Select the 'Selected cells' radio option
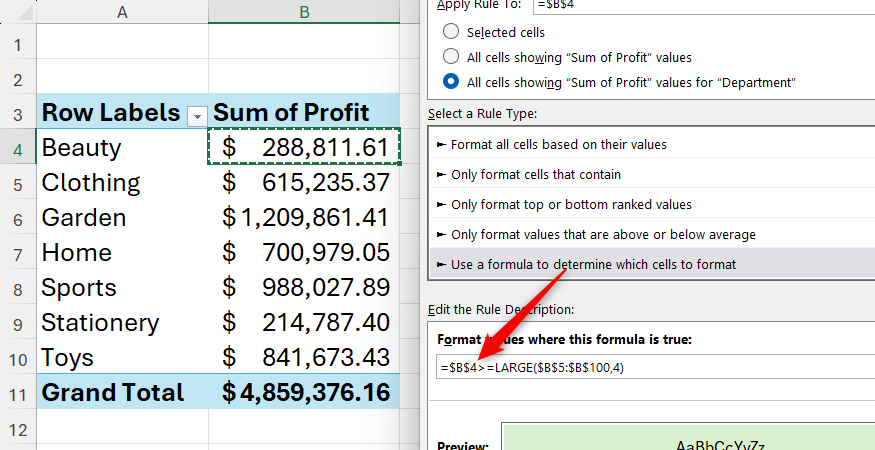The width and height of the screenshot is (875, 450). (x=451, y=32)
